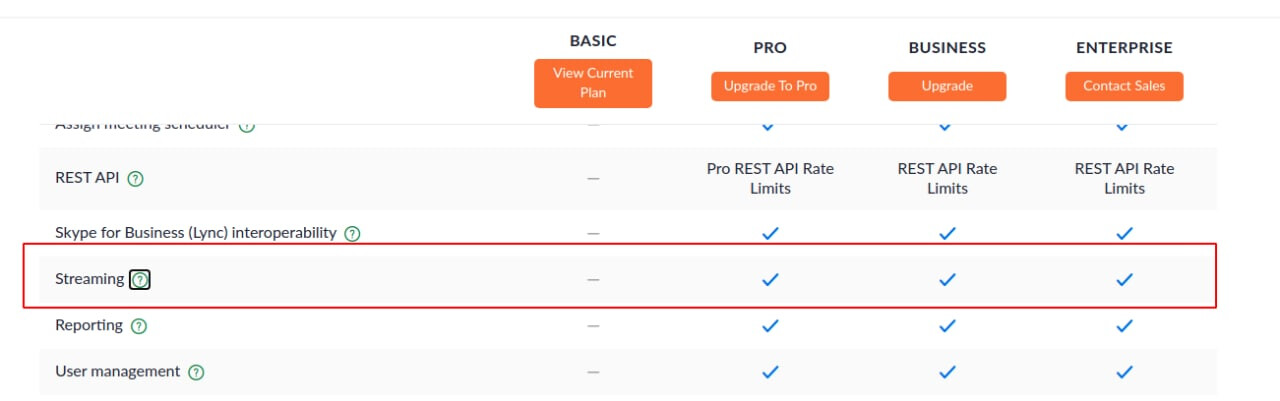Click the Streaming feature label
Image resolution: width=1280 pixels, height=401 pixels.
[89, 279]
